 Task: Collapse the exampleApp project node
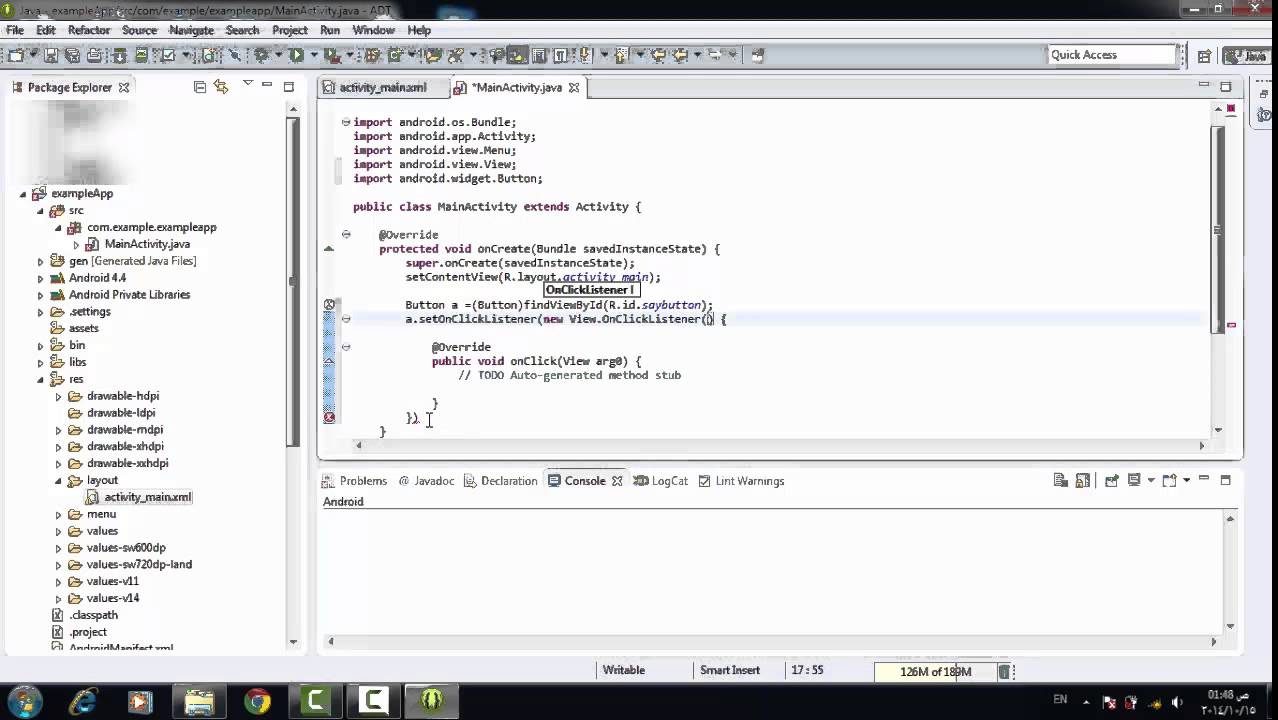pyautogui.click(x=23, y=194)
